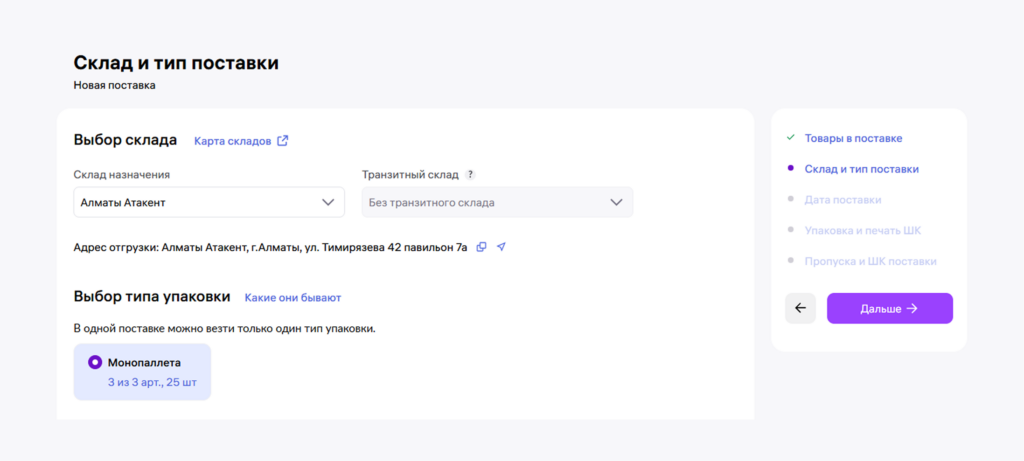
Task: Click the question mark help icon near Транзитный склад
Action: tap(470, 175)
